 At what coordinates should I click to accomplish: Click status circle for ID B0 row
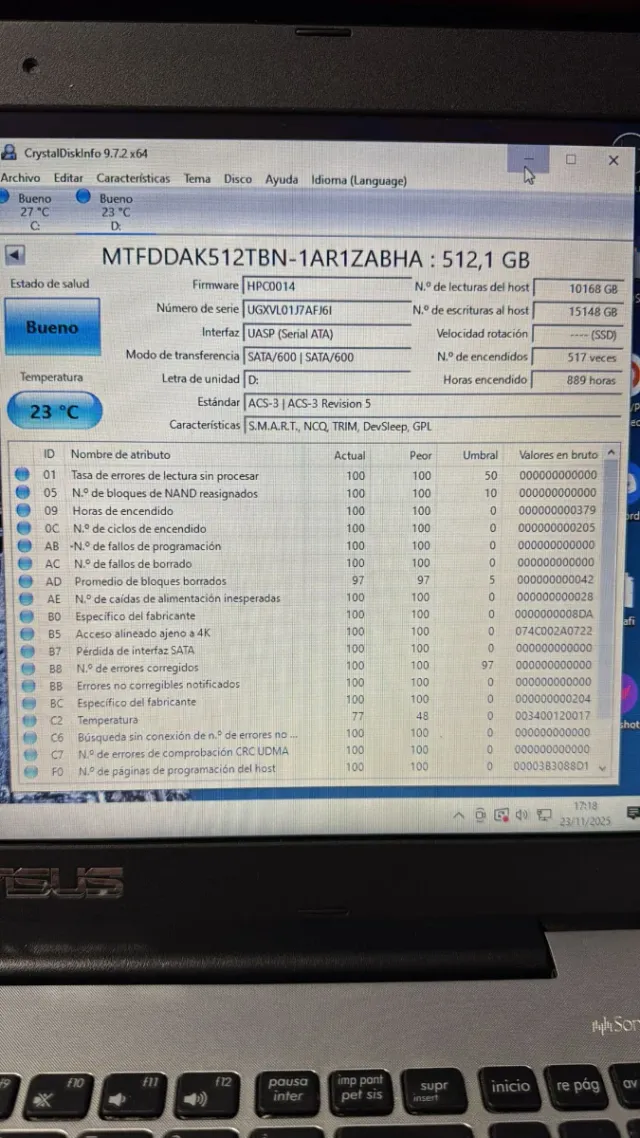pyautogui.click(x=27, y=615)
